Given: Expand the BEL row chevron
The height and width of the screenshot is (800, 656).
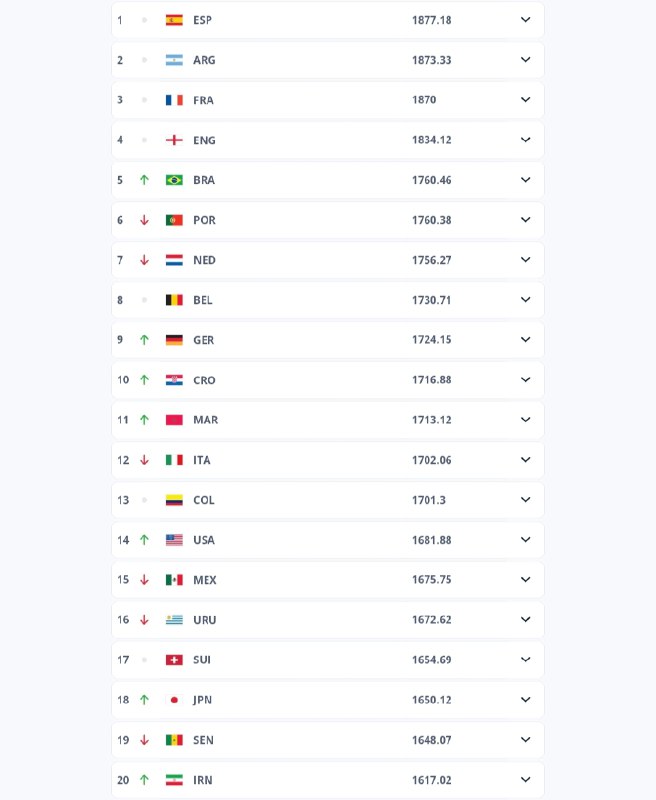Looking at the screenshot, I should pos(525,300).
